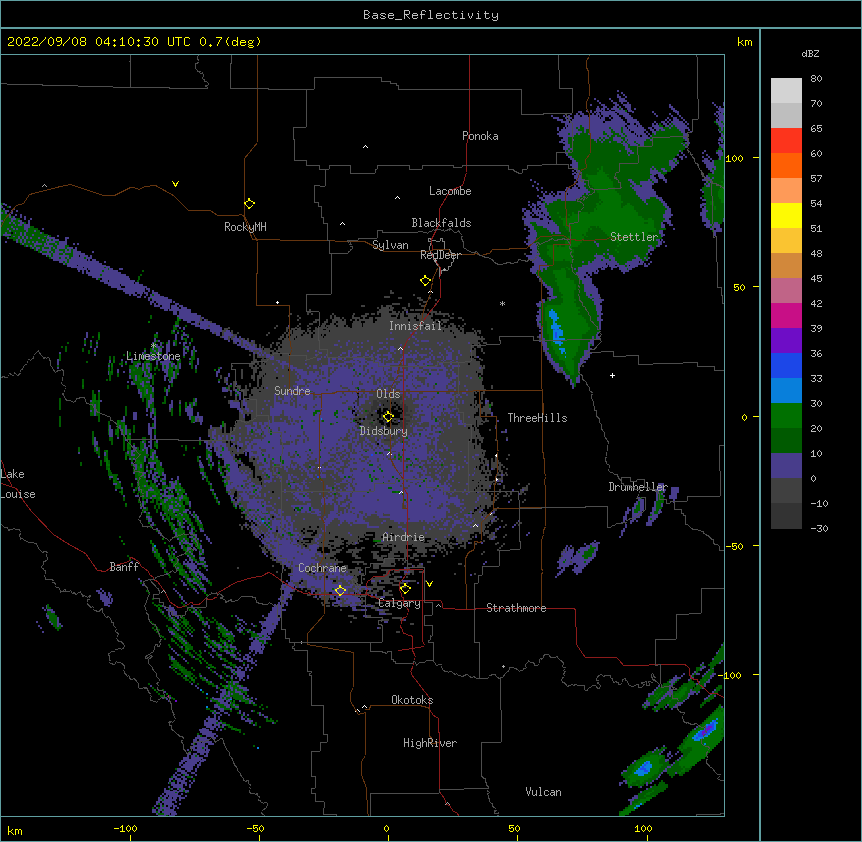Click the Didsbury label
The image size is (862, 842).
tap(384, 431)
